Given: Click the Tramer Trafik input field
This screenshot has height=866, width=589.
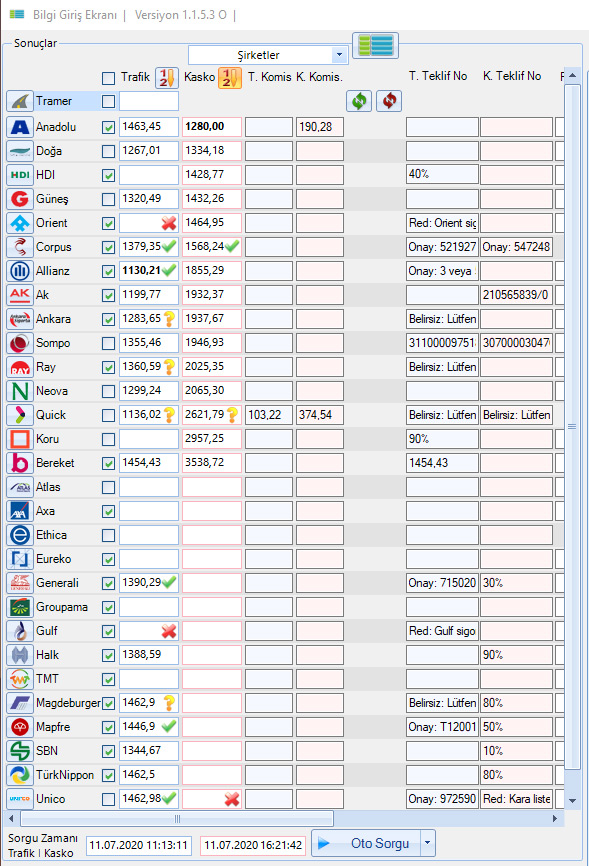Looking at the screenshot, I should (149, 101).
